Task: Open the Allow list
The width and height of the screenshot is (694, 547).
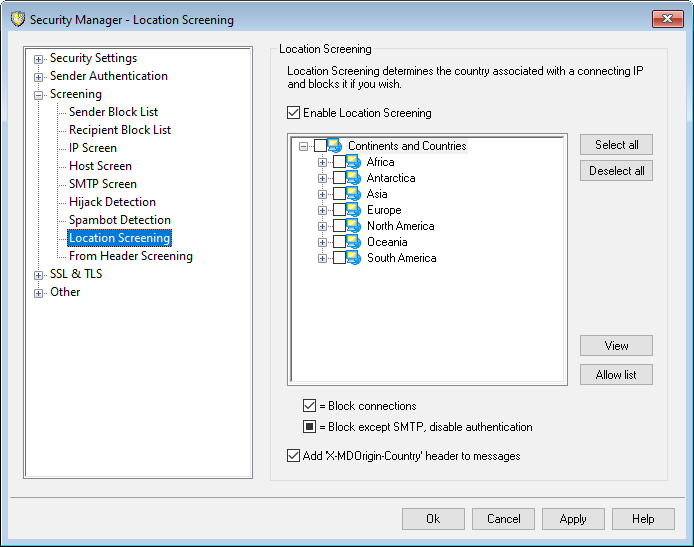Action: (616, 374)
